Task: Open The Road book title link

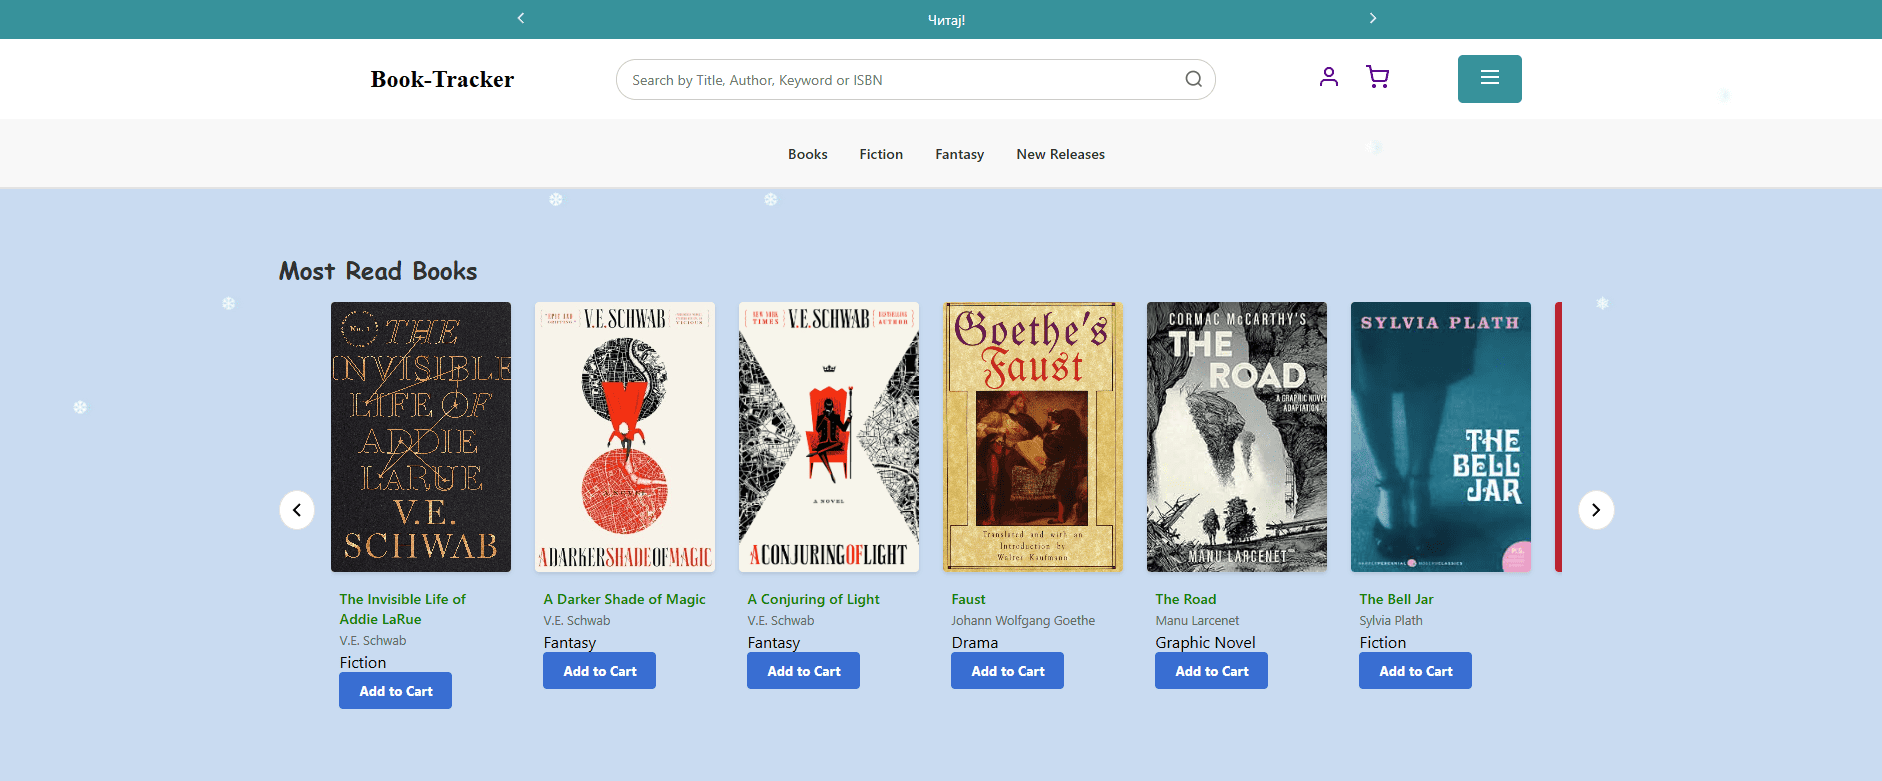Action: coord(1185,599)
